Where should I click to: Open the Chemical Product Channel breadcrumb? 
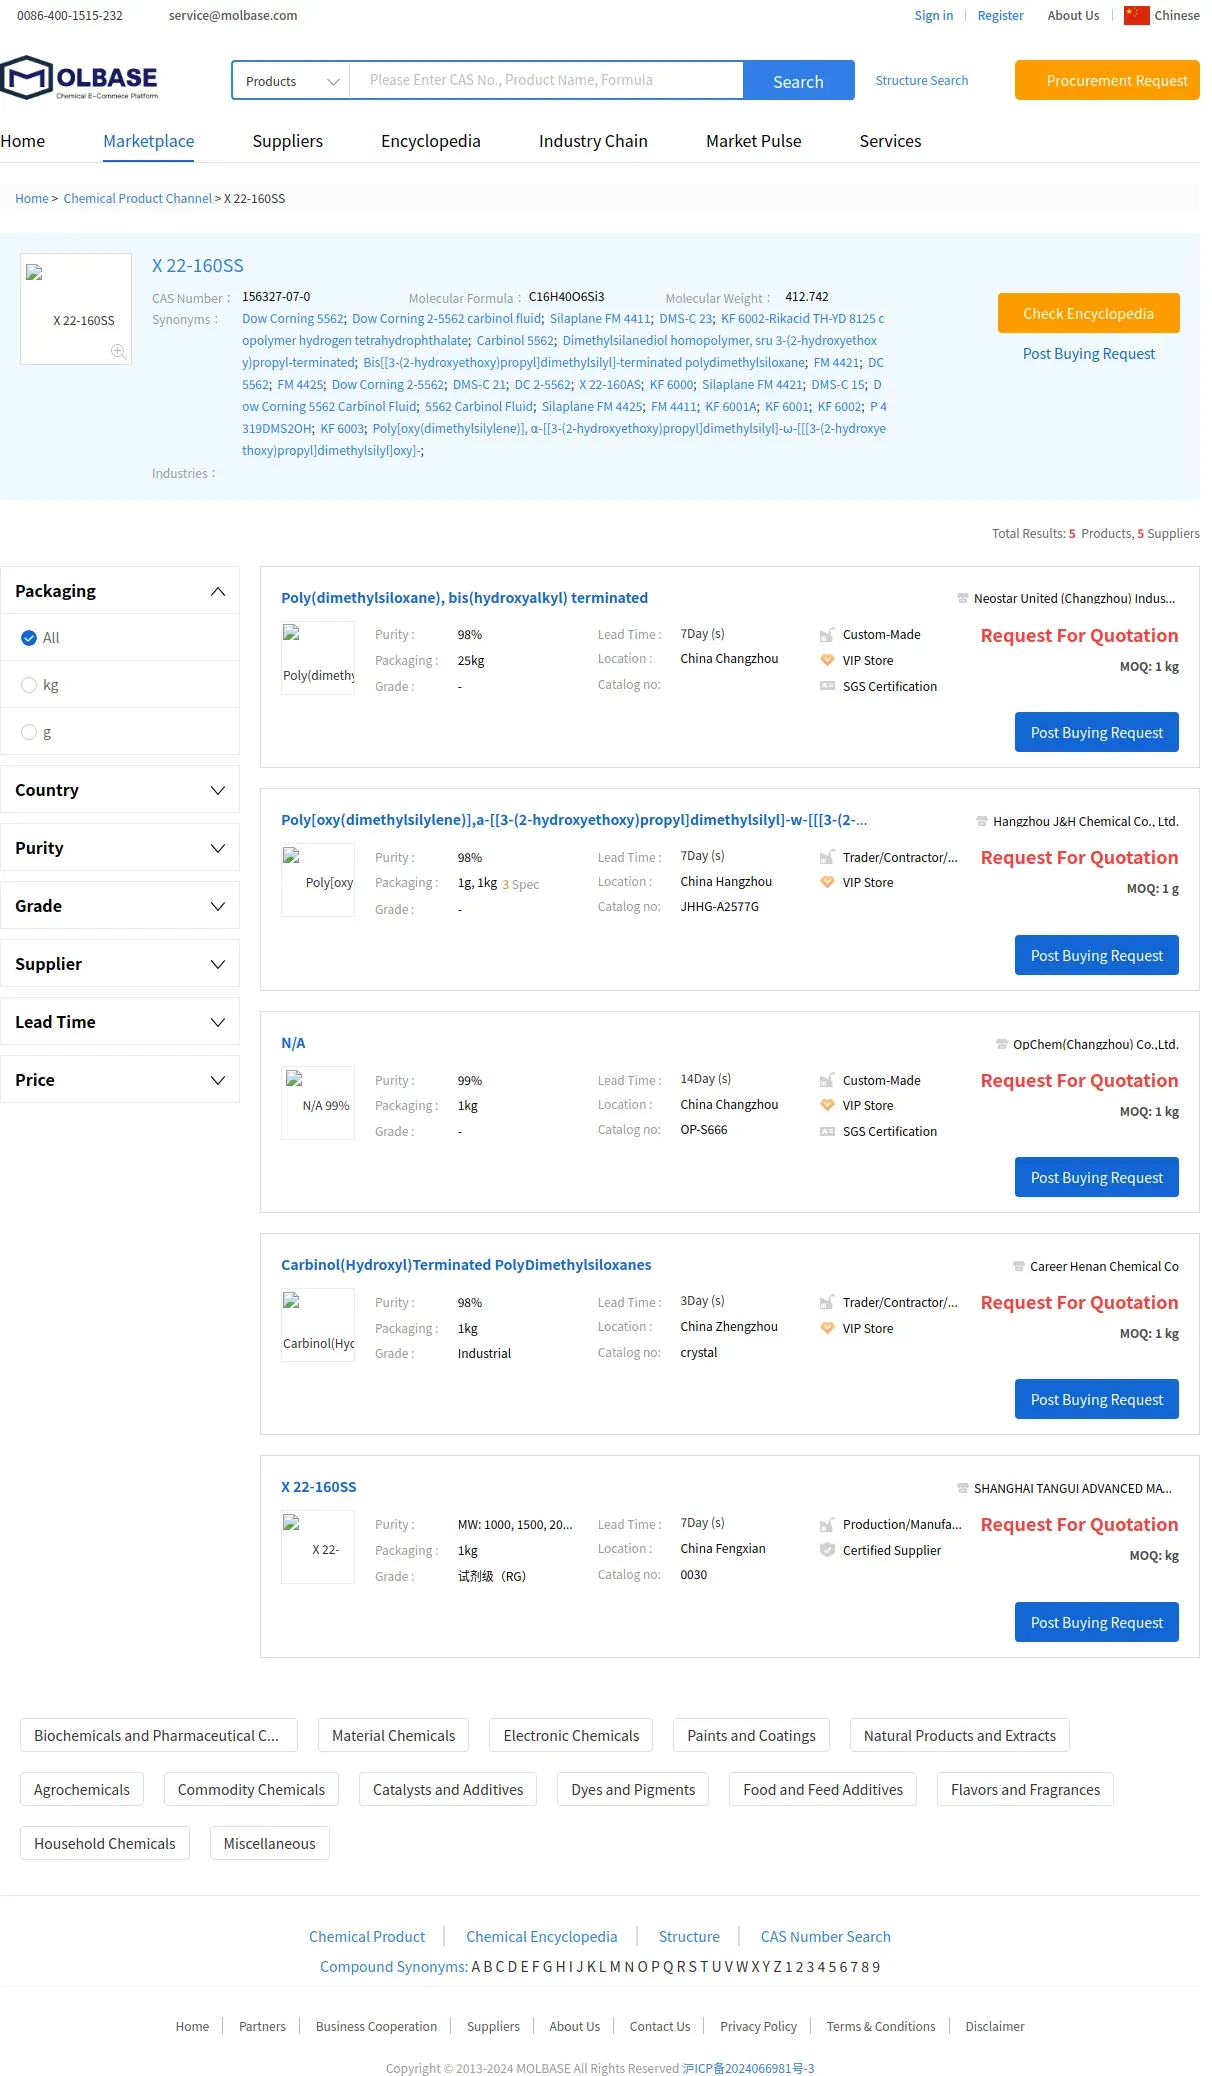pyautogui.click(x=138, y=198)
